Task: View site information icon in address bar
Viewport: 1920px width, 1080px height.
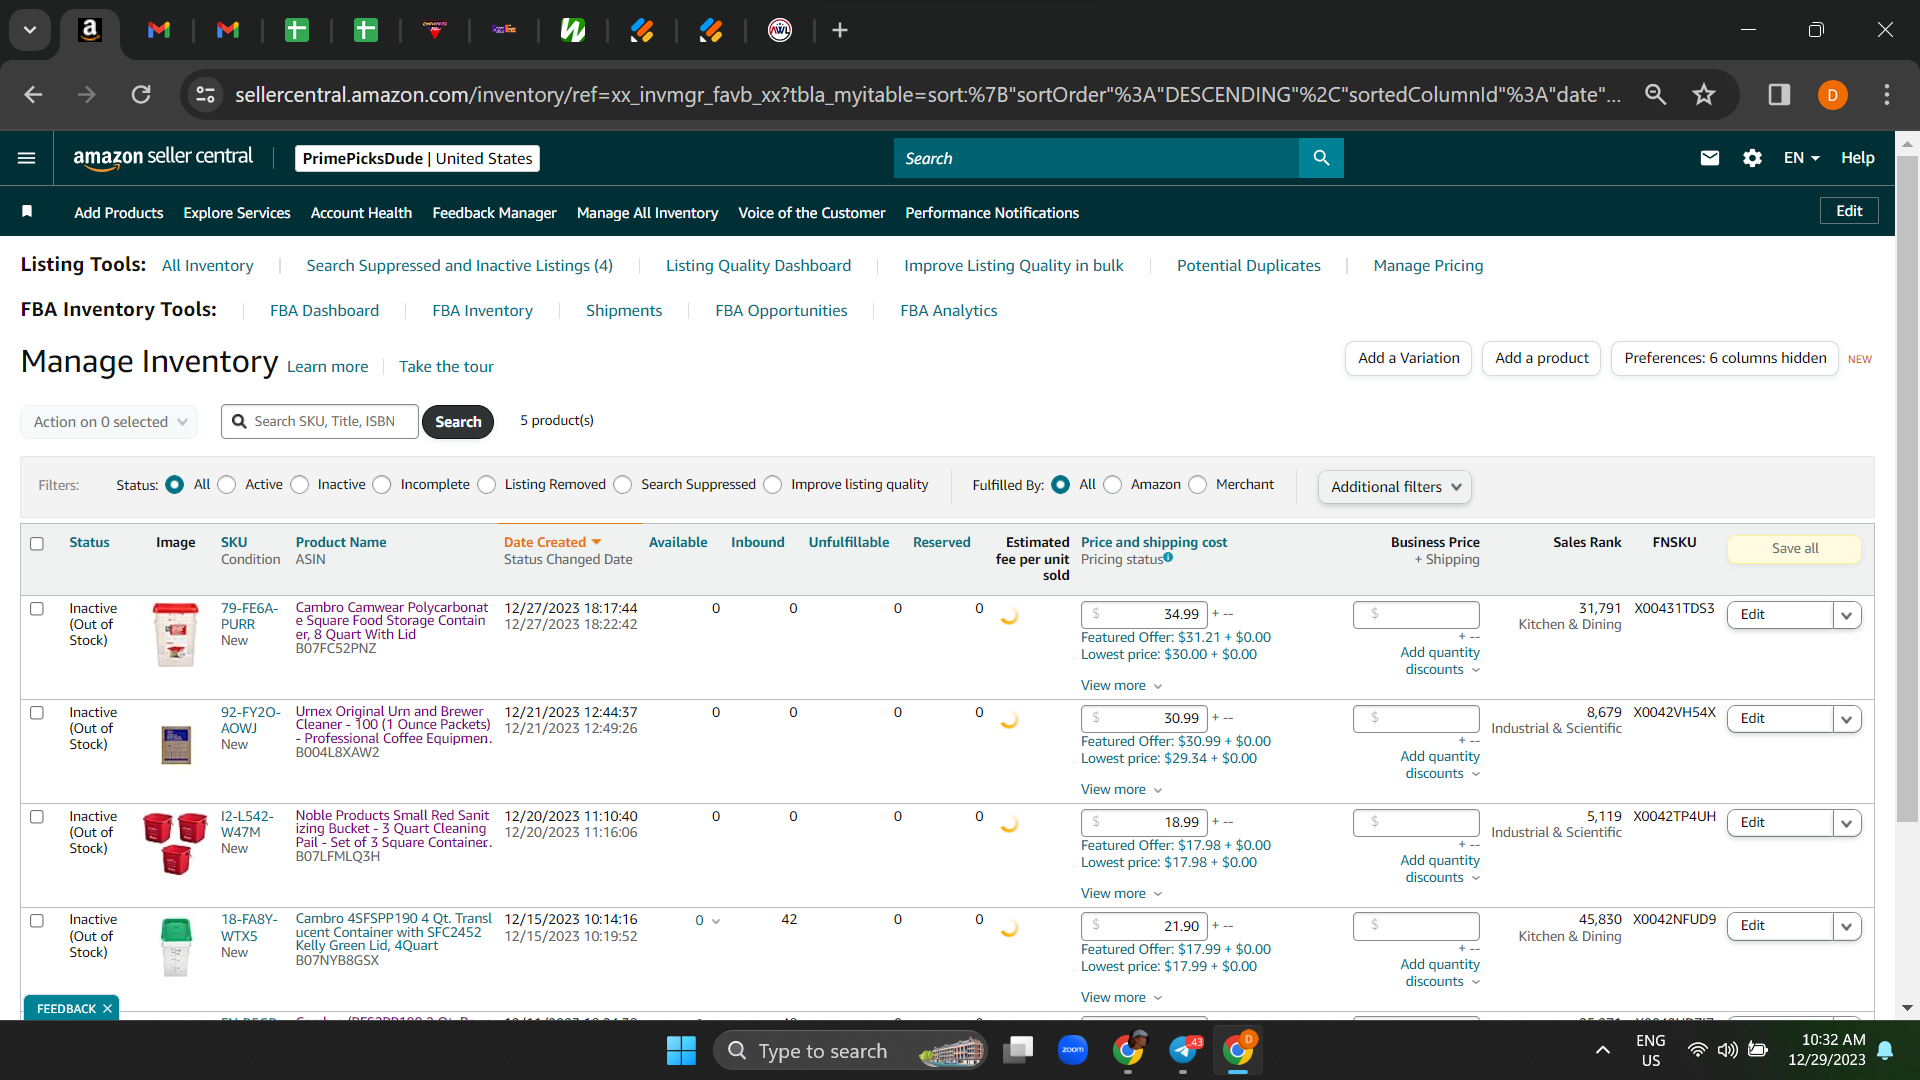Action: point(205,94)
